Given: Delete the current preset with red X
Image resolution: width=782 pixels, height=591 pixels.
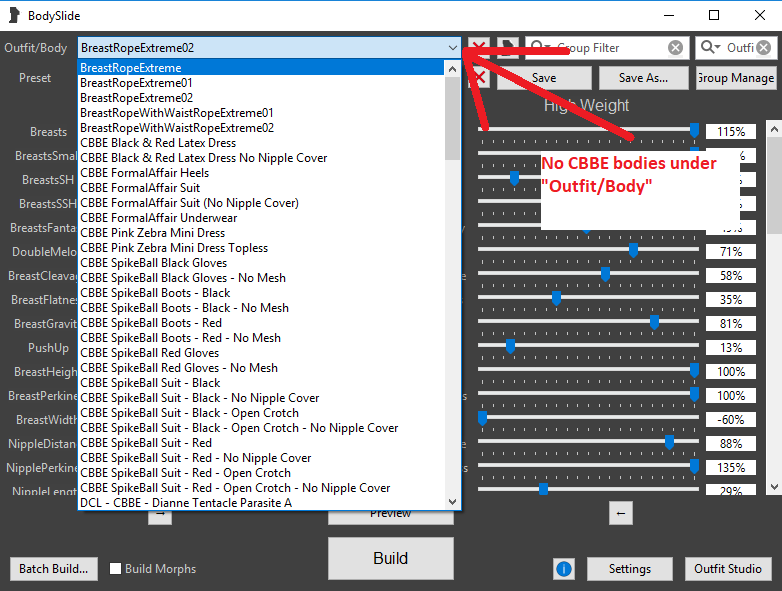Looking at the screenshot, I should click(x=479, y=78).
